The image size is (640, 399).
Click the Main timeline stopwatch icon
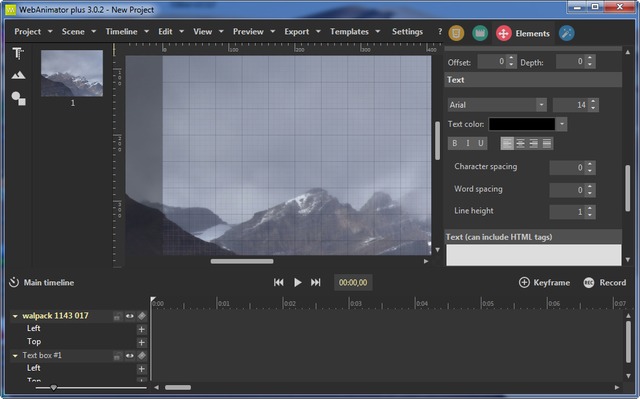(14, 282)
